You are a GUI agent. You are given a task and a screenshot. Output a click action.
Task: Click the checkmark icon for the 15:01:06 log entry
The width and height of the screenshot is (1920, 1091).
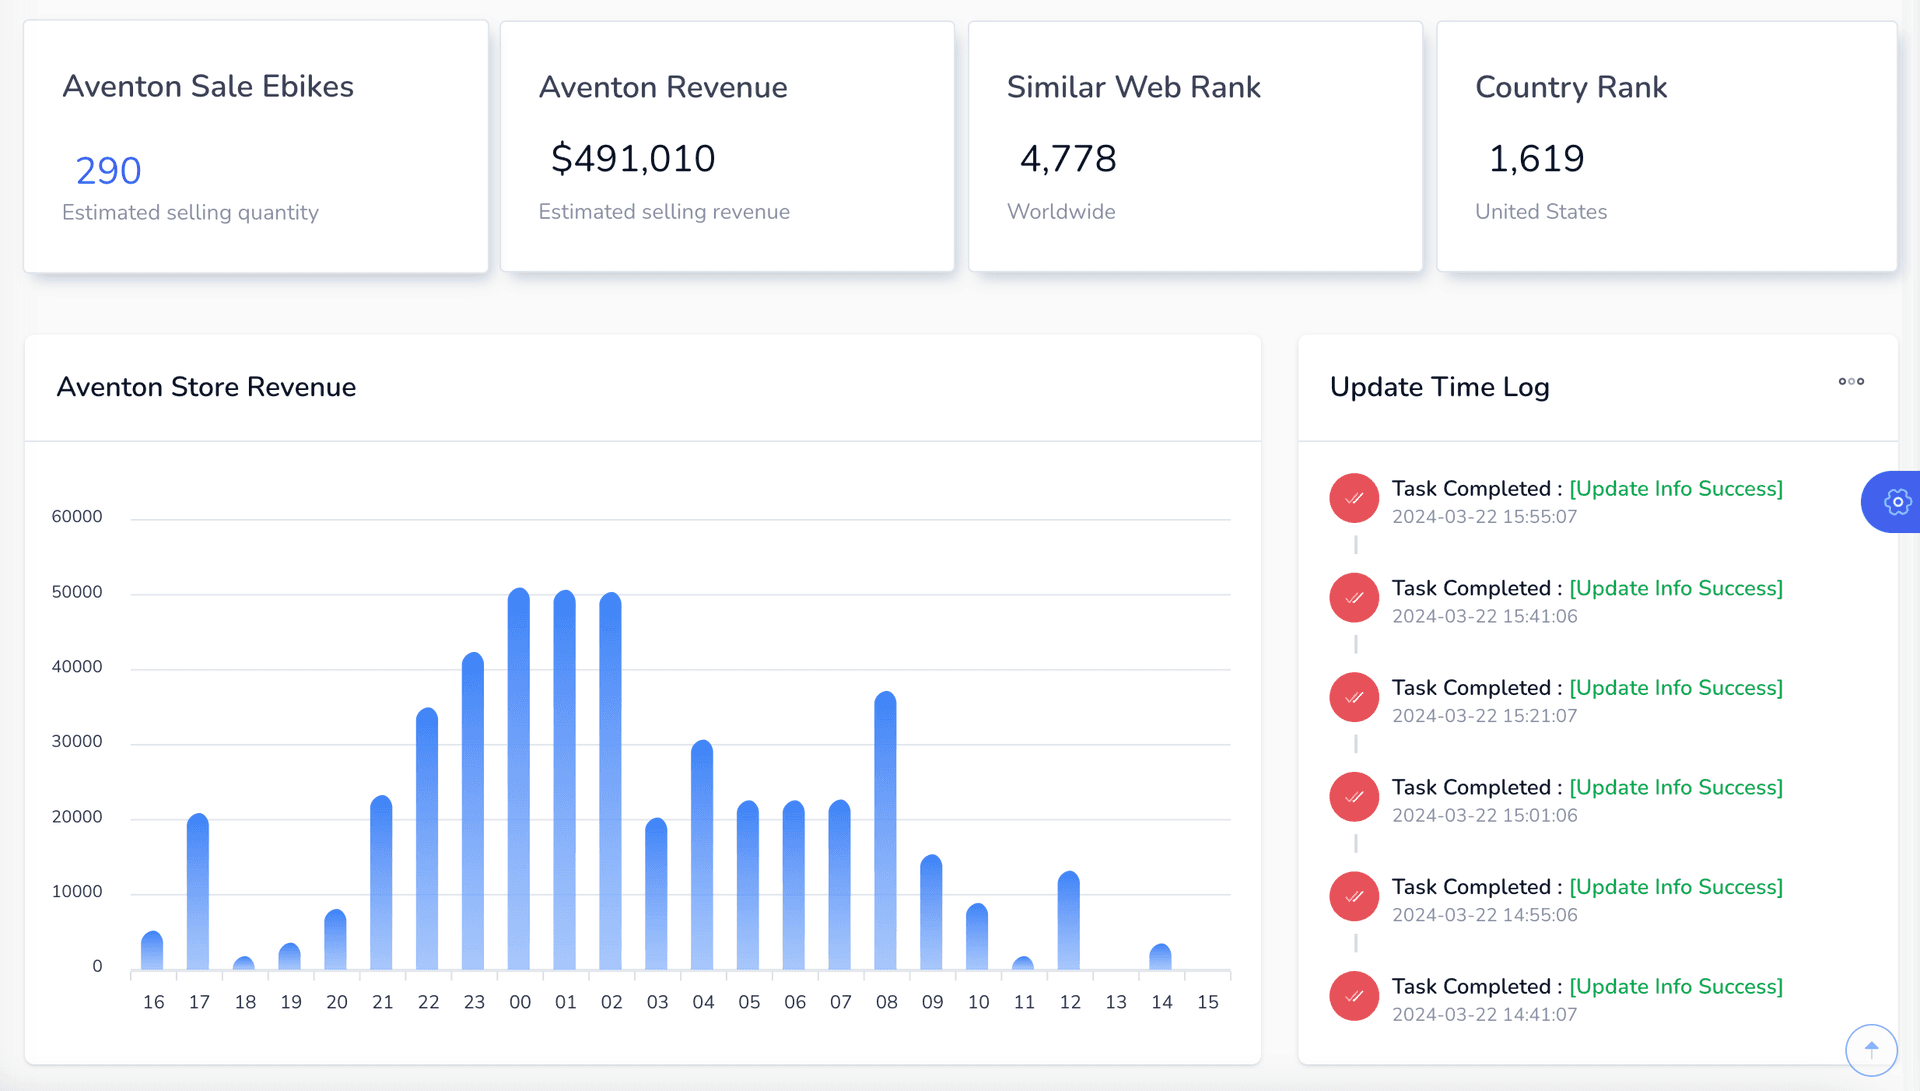pos(1354,797)
